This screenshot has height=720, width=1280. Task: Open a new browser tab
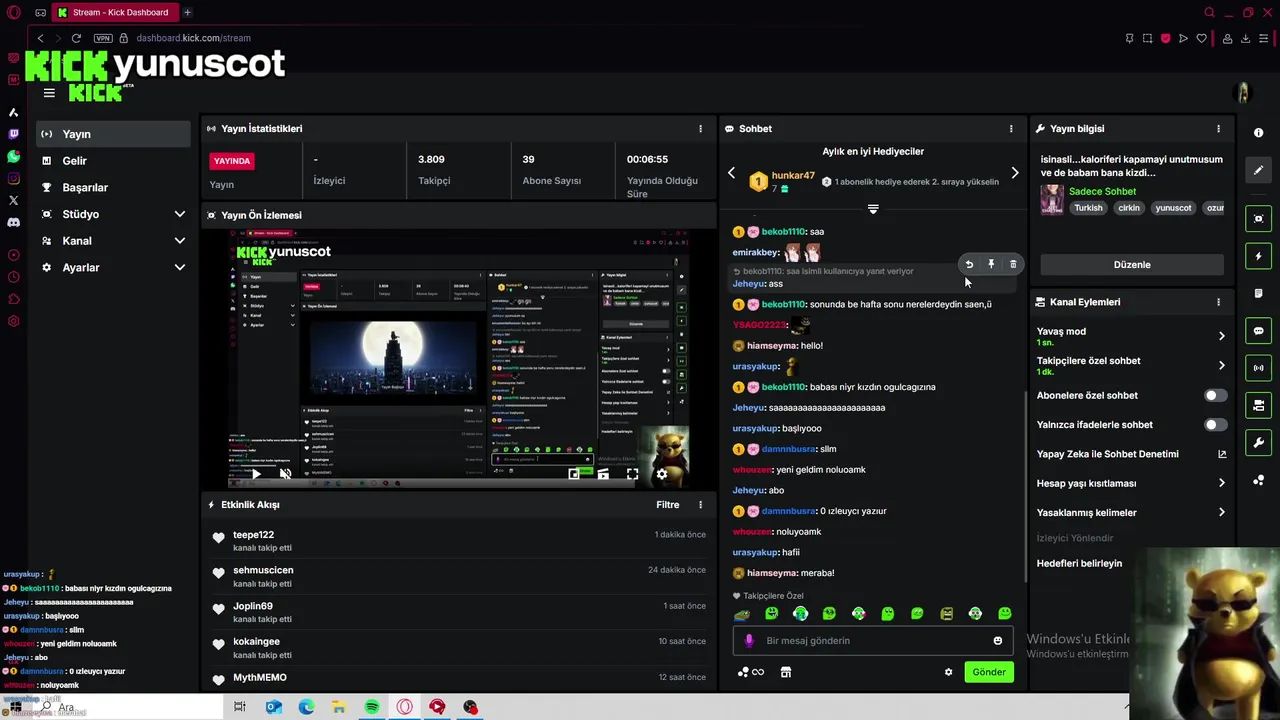187,13
